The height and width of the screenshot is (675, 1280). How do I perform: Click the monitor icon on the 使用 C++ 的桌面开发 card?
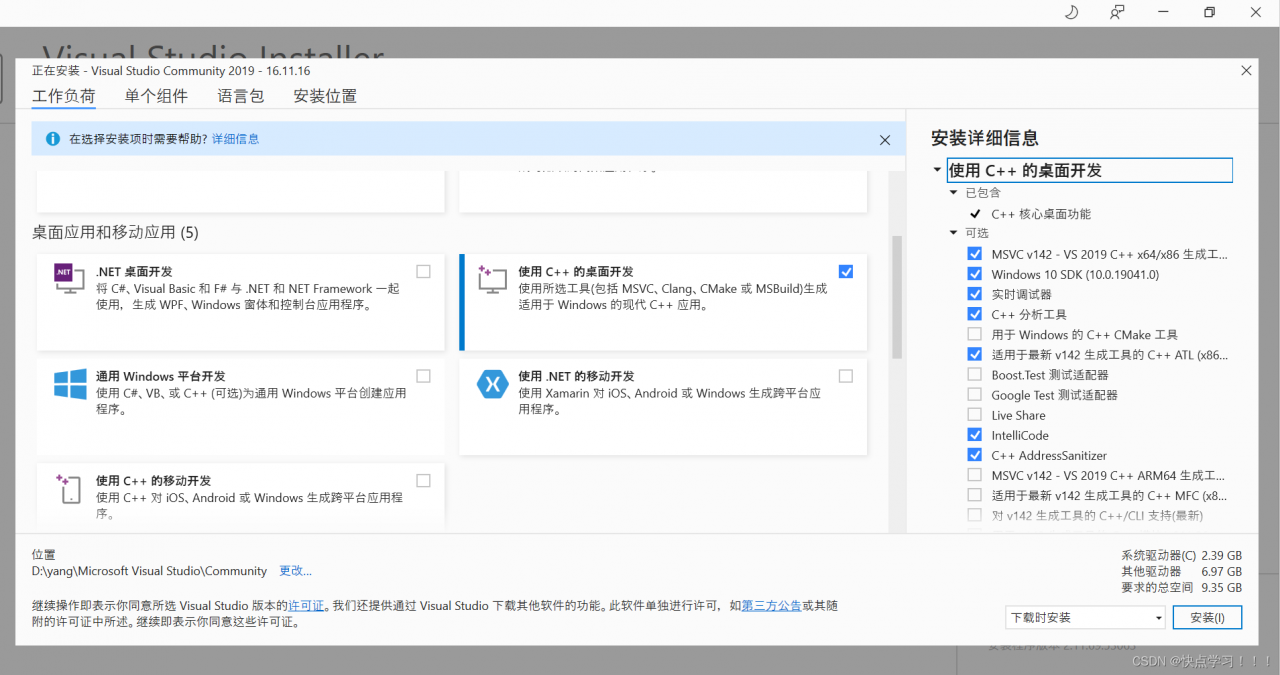[x=493, y=279]
